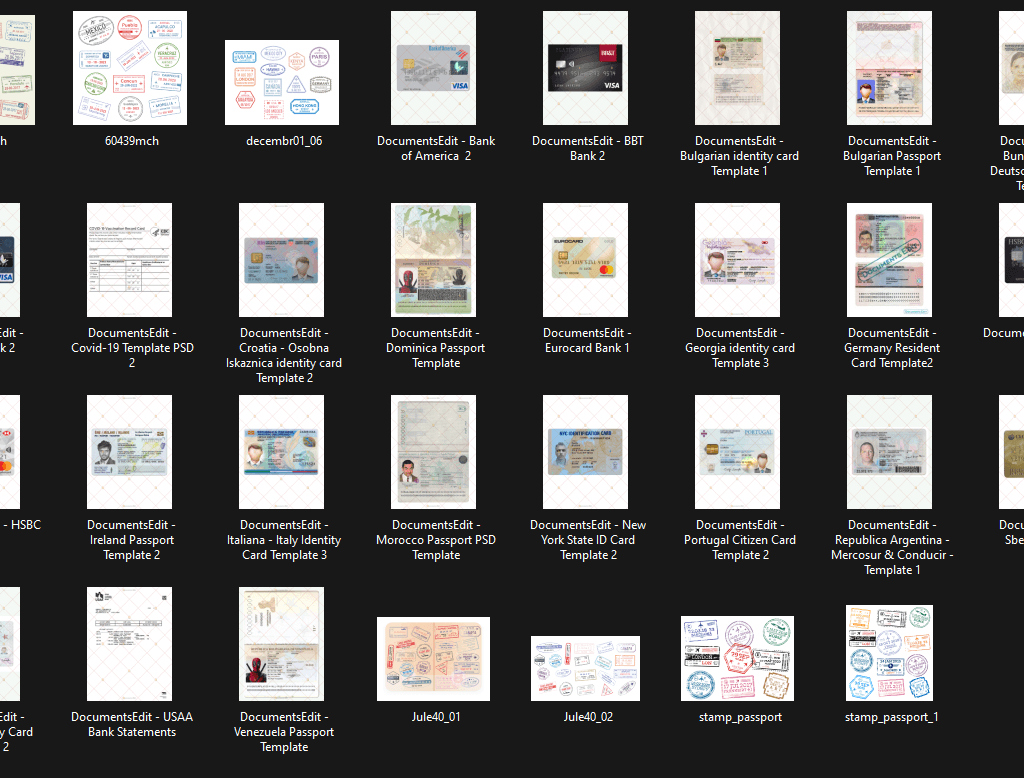Screen dimensions: 1024x778
Task: Click the file name 'Jule40_02'
Action: pyautogui.click(x=588, y=717)
